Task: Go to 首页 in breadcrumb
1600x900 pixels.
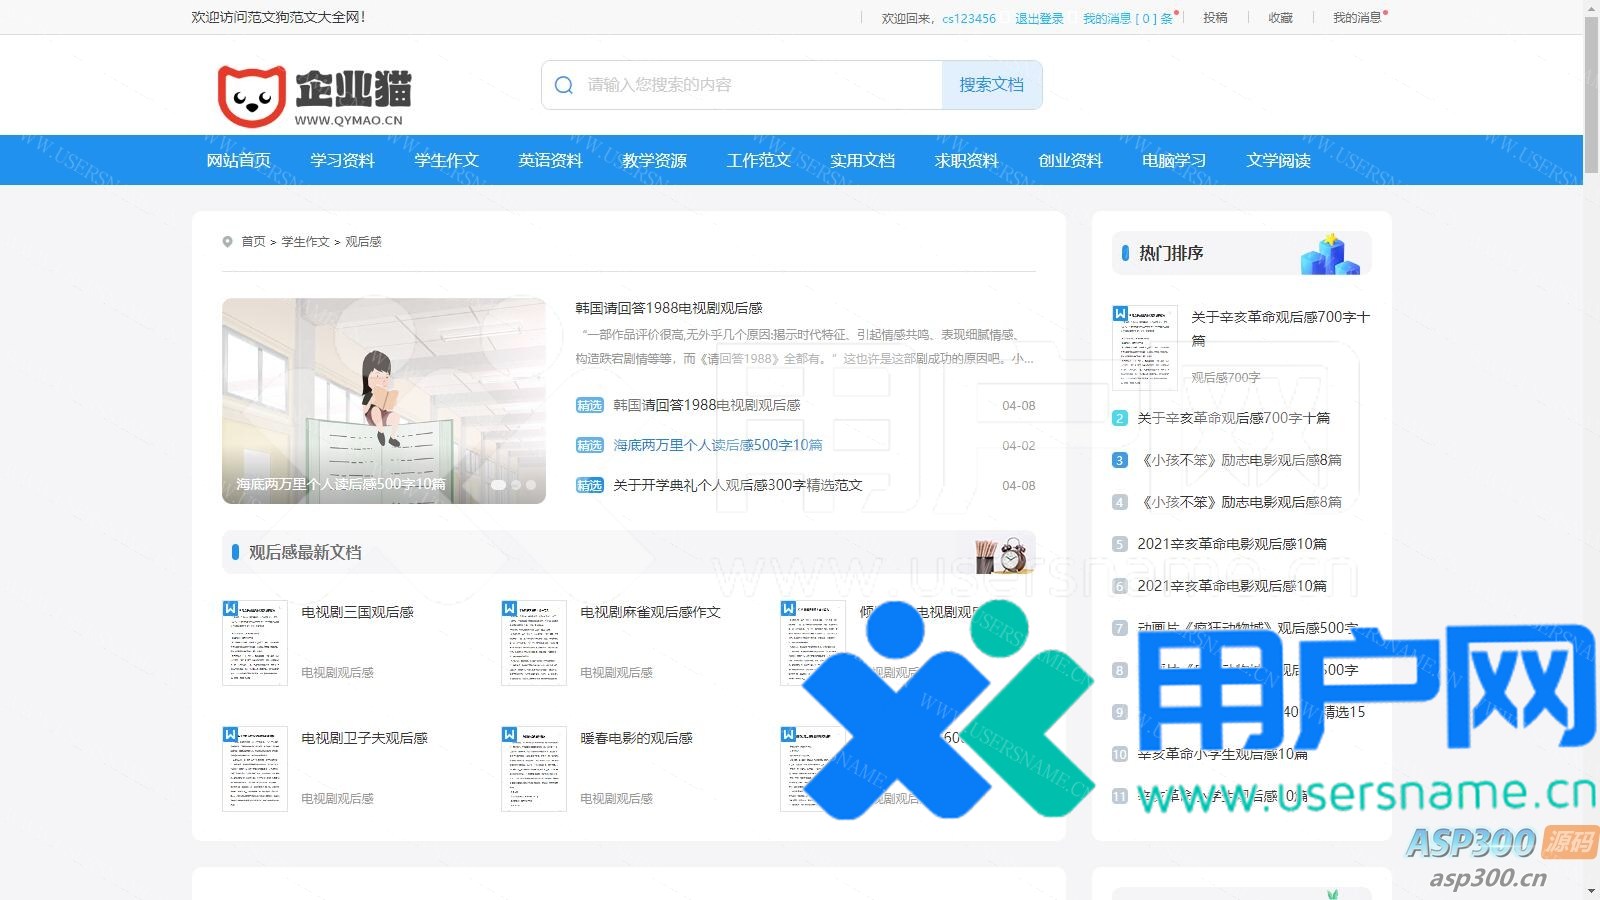Action: 253,241
